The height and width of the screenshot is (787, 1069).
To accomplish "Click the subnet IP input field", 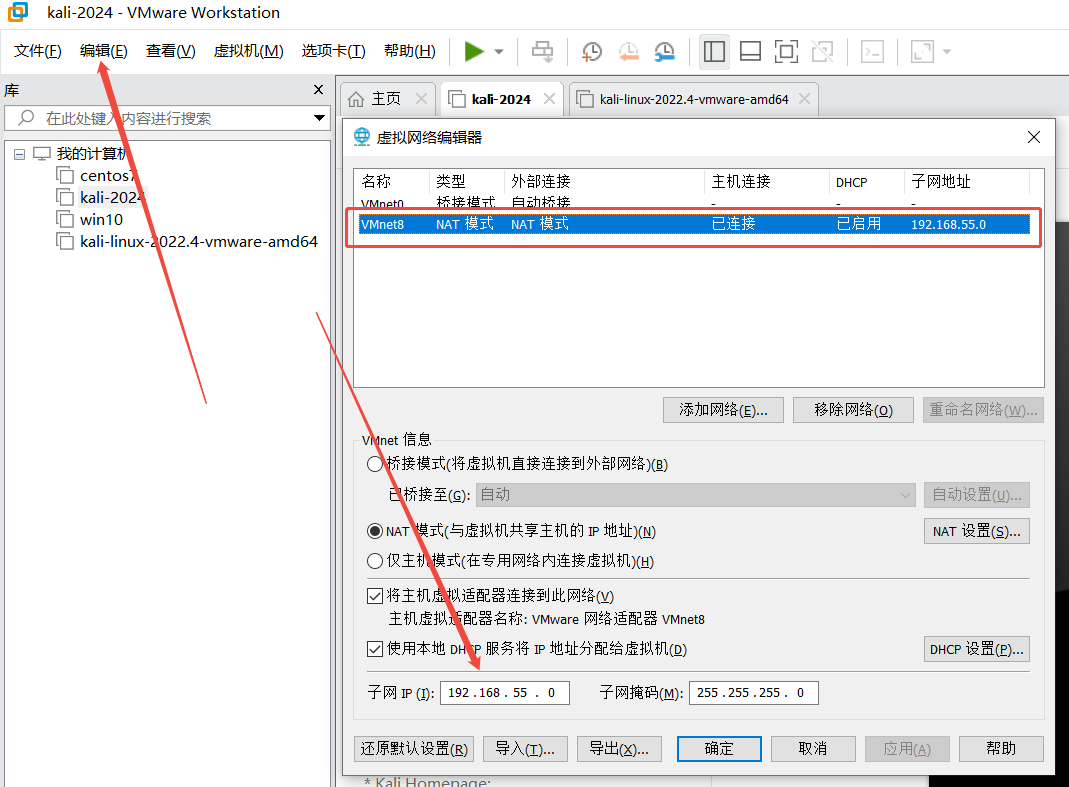I will (504, 693).
